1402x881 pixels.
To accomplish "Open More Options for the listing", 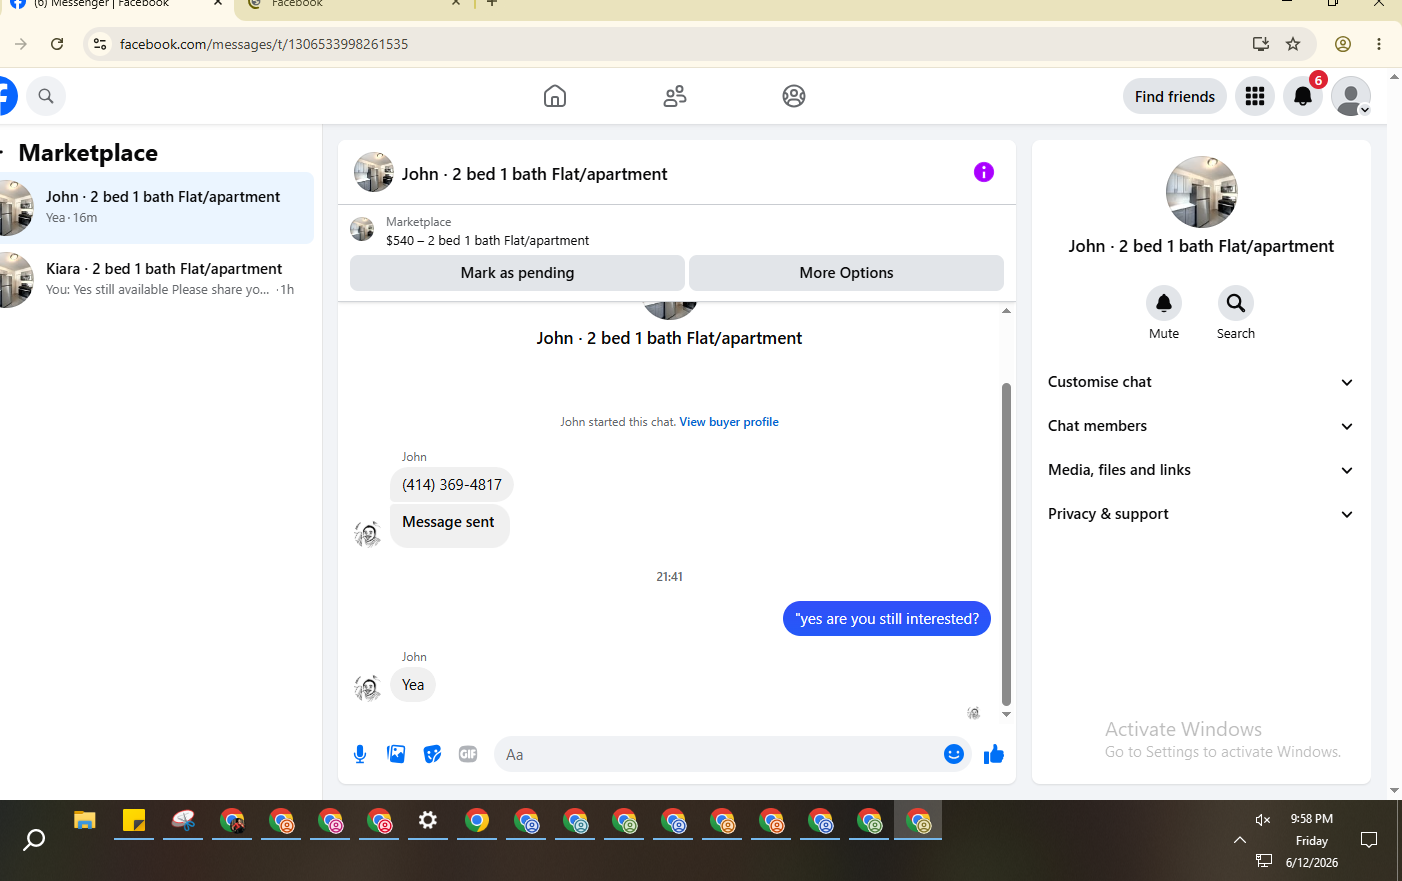I will tap(846, 273).
